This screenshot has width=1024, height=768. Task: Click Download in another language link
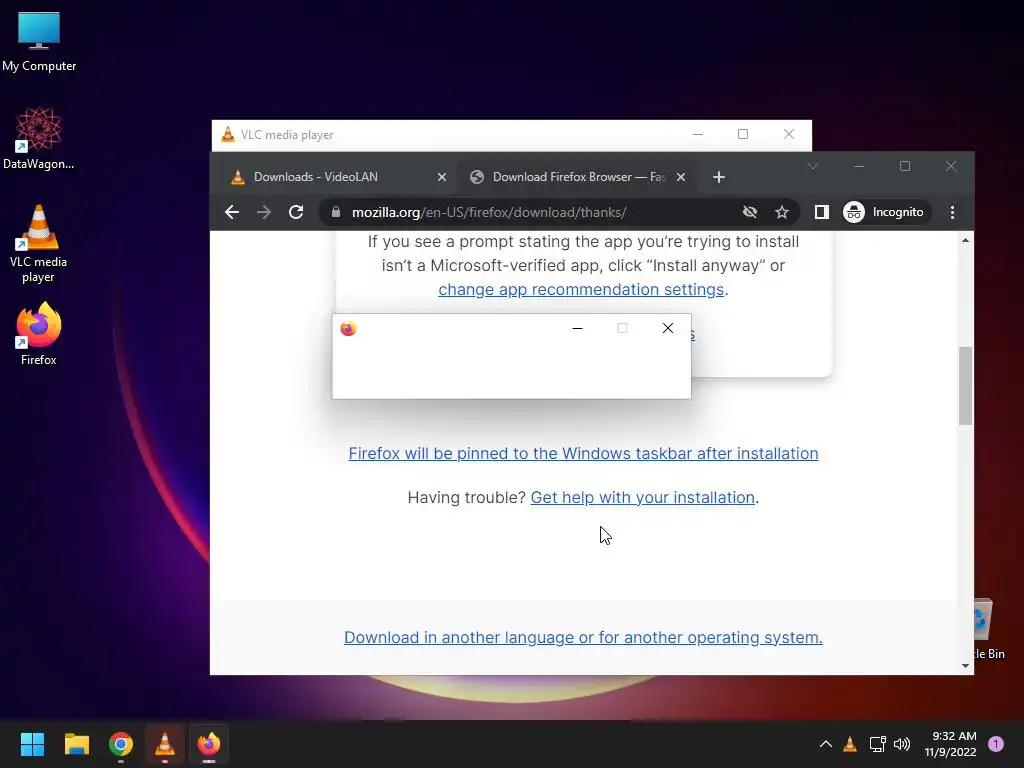point(583,637)
